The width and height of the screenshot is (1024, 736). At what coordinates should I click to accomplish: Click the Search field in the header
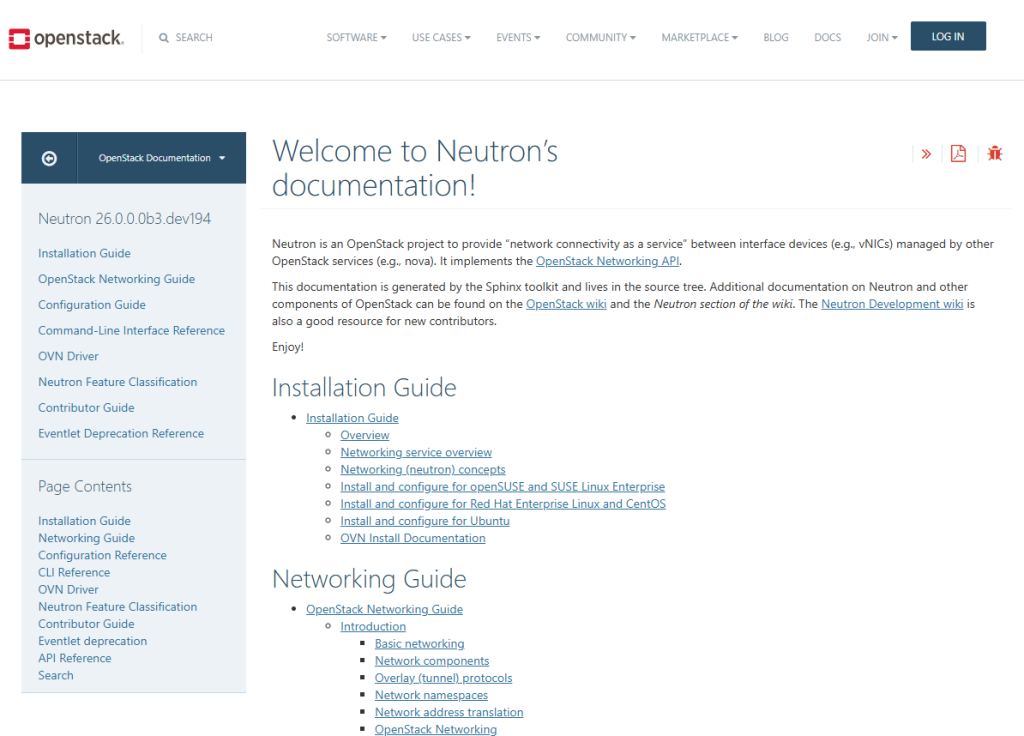click(x=194, y=38)
